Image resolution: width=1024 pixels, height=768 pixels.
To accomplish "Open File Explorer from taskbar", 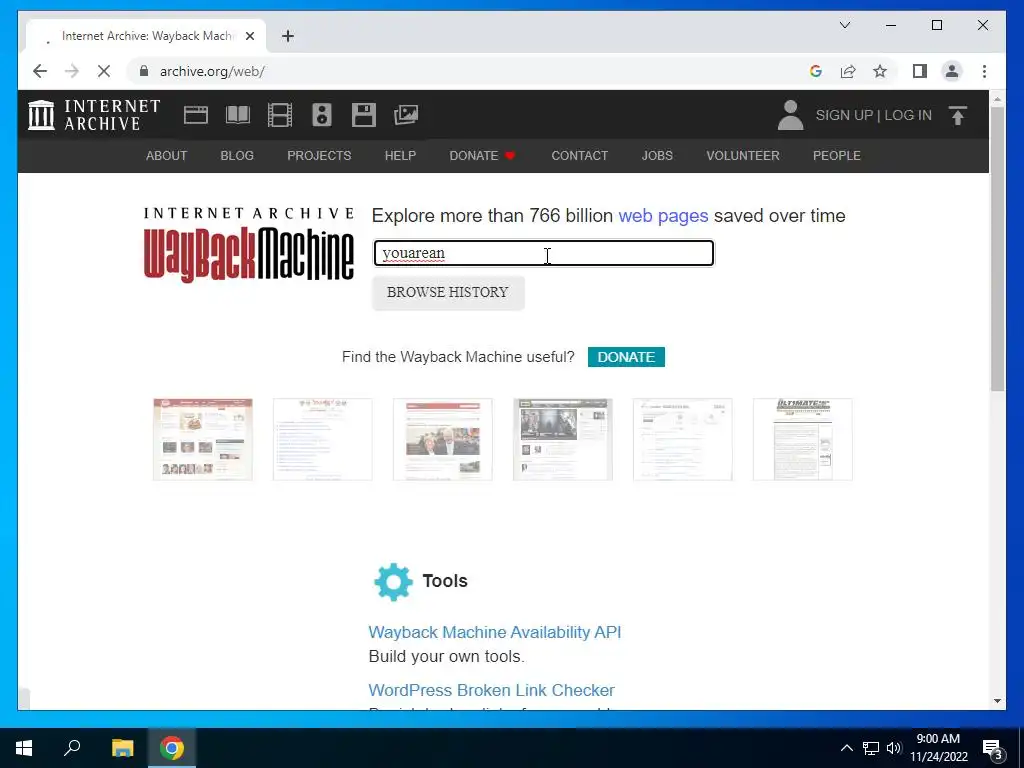I will 122,748.
